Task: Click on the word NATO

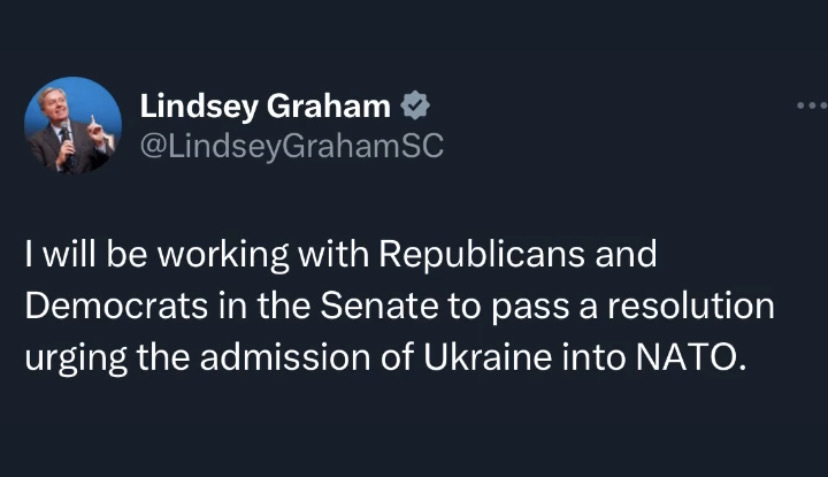Action: coord(691,358)
